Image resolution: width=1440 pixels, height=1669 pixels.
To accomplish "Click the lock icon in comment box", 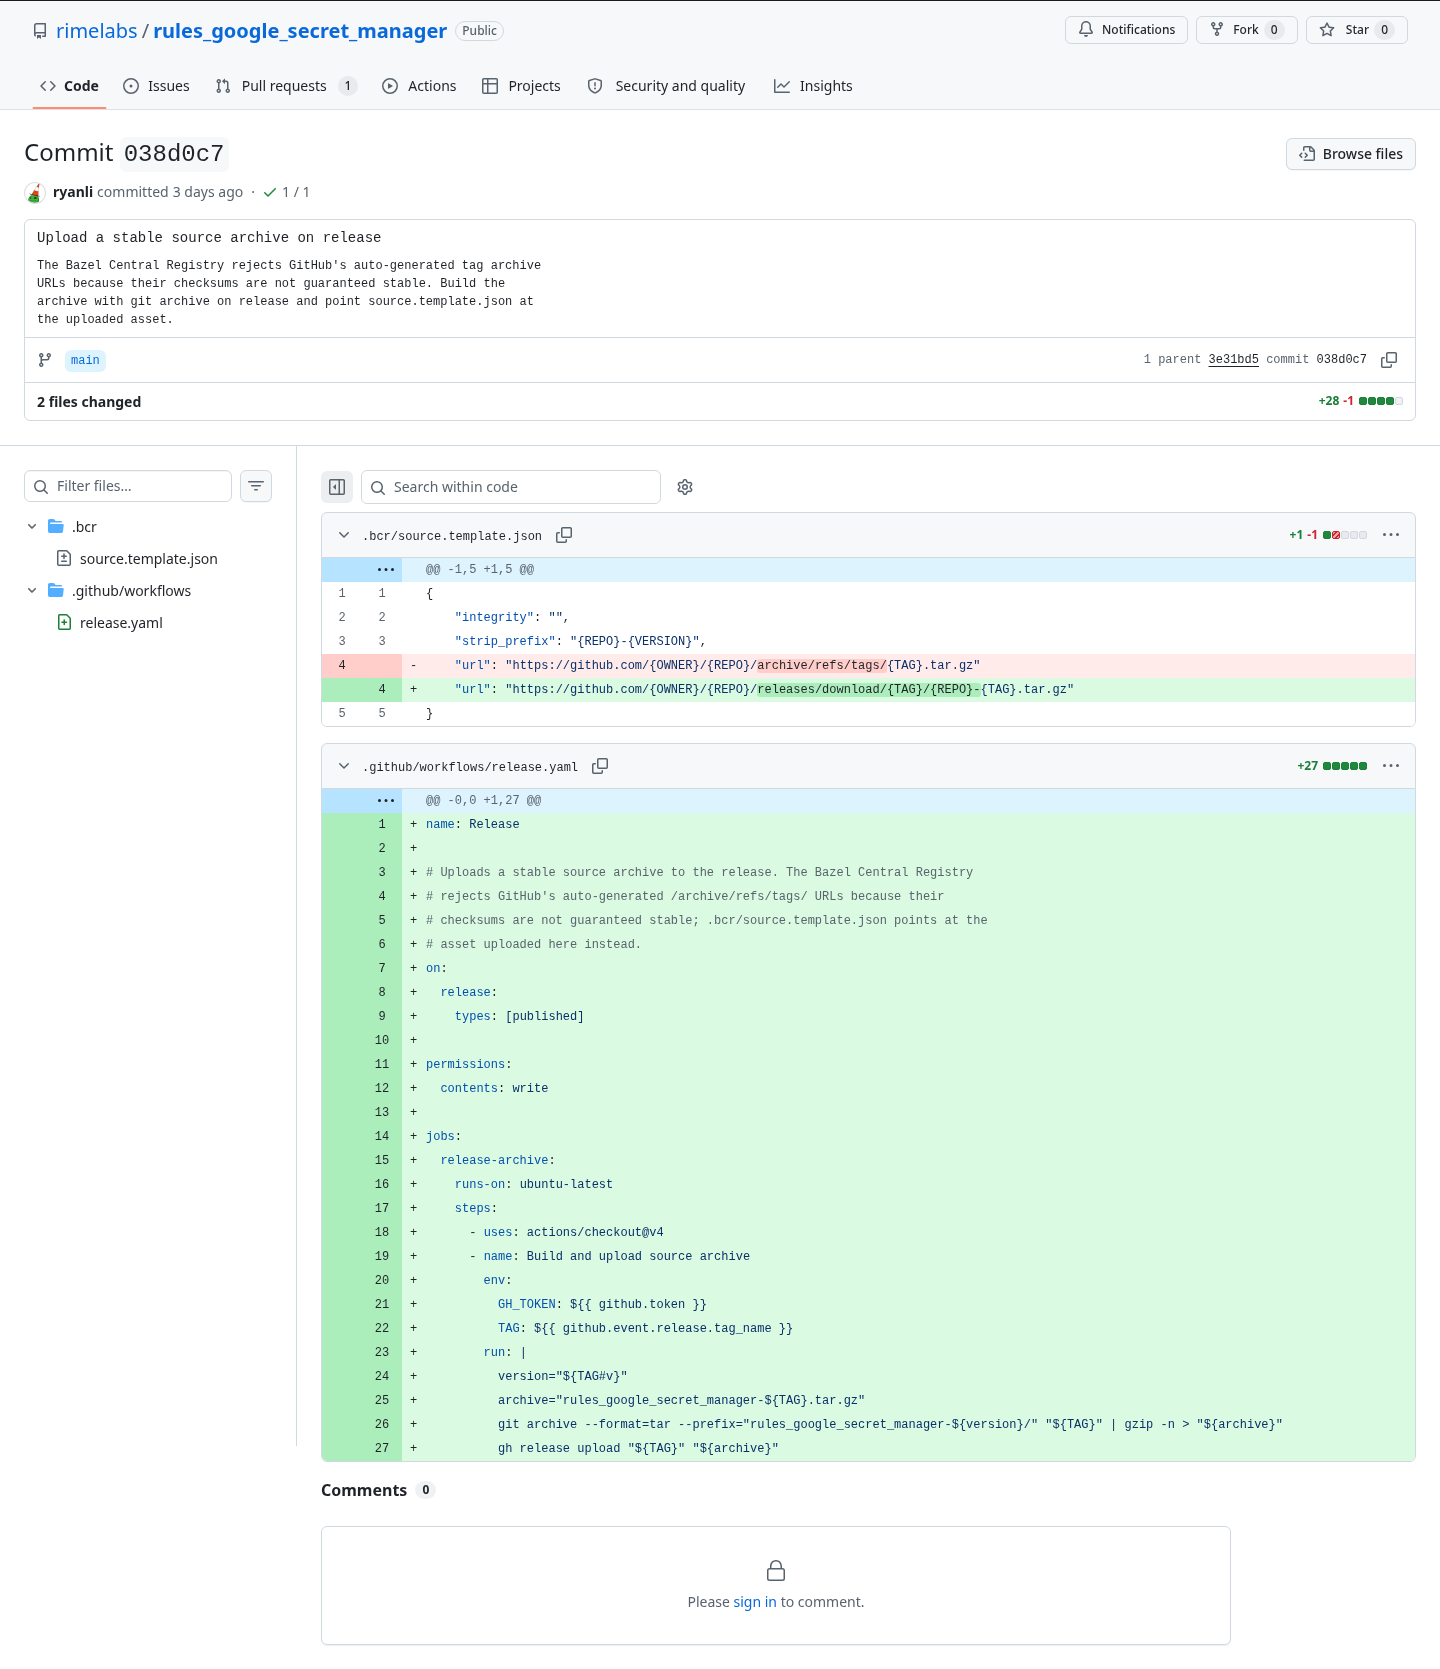I will tap(776, 1570).
